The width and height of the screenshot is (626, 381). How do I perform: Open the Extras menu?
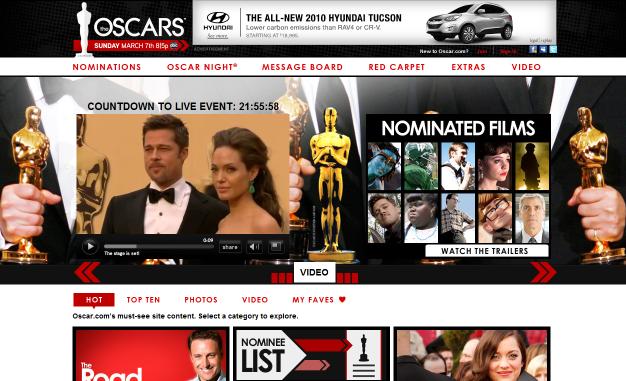[468, 67]
